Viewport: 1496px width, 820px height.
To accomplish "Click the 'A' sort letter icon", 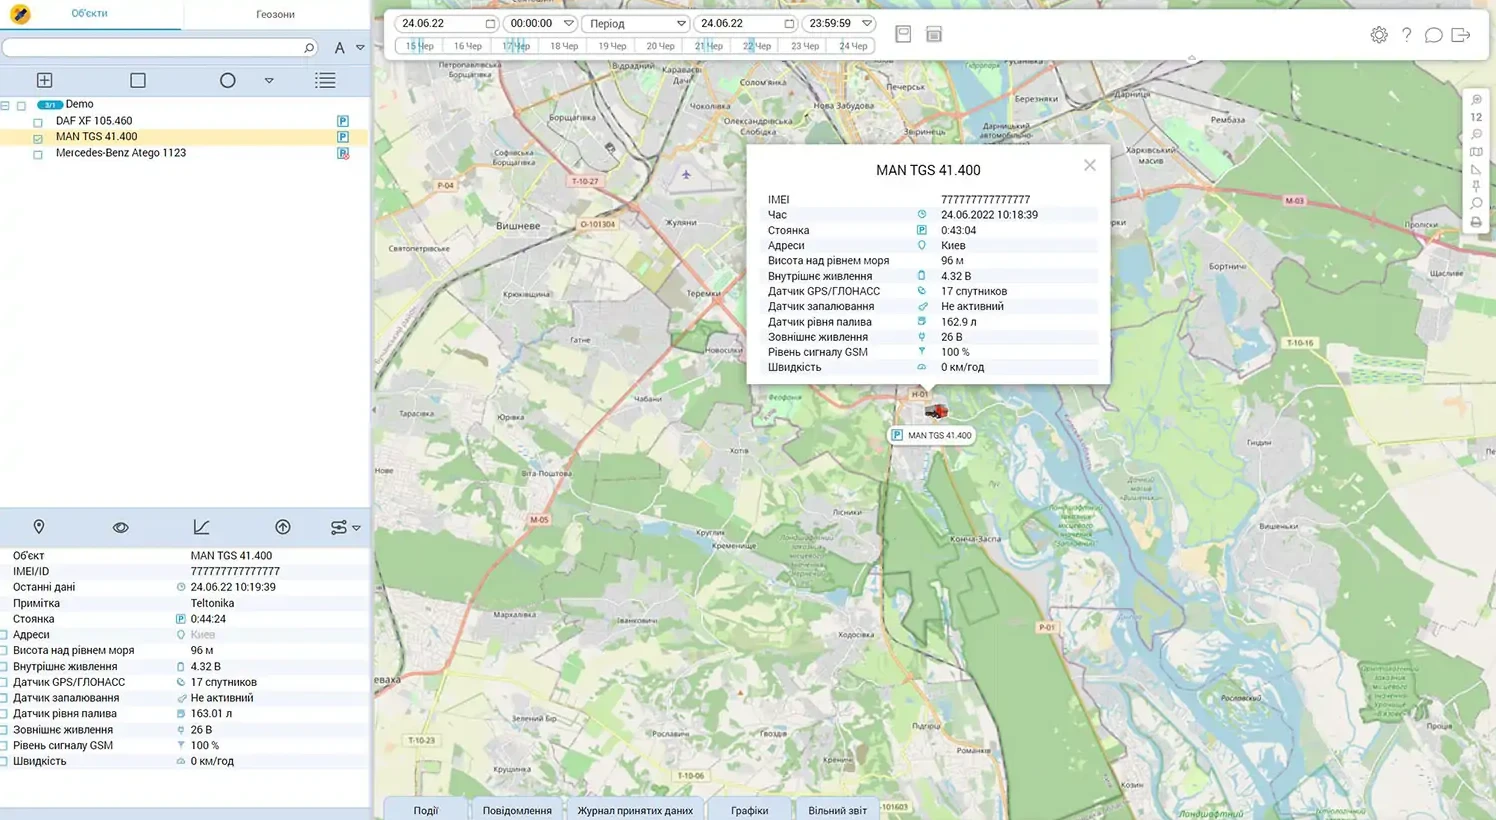I will (340, 48).
